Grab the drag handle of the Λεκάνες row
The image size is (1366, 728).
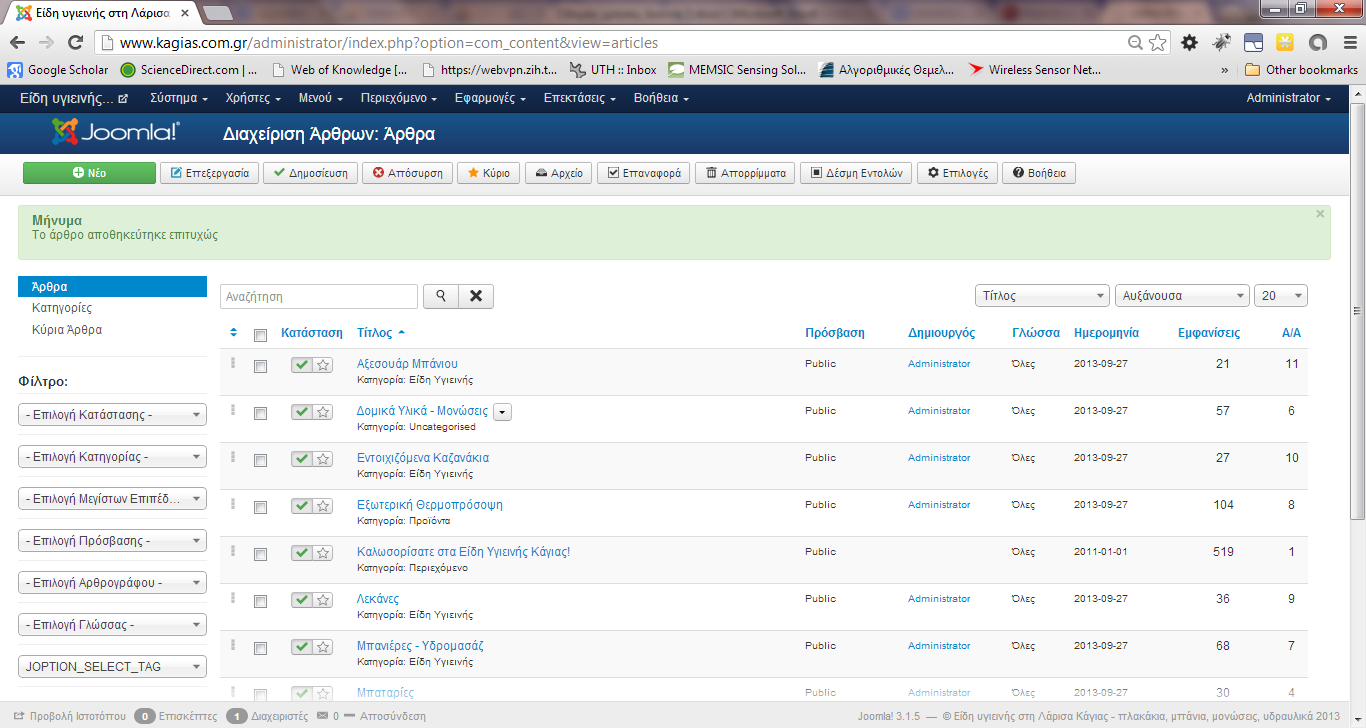pyautogui.click(x=233, y=598)
